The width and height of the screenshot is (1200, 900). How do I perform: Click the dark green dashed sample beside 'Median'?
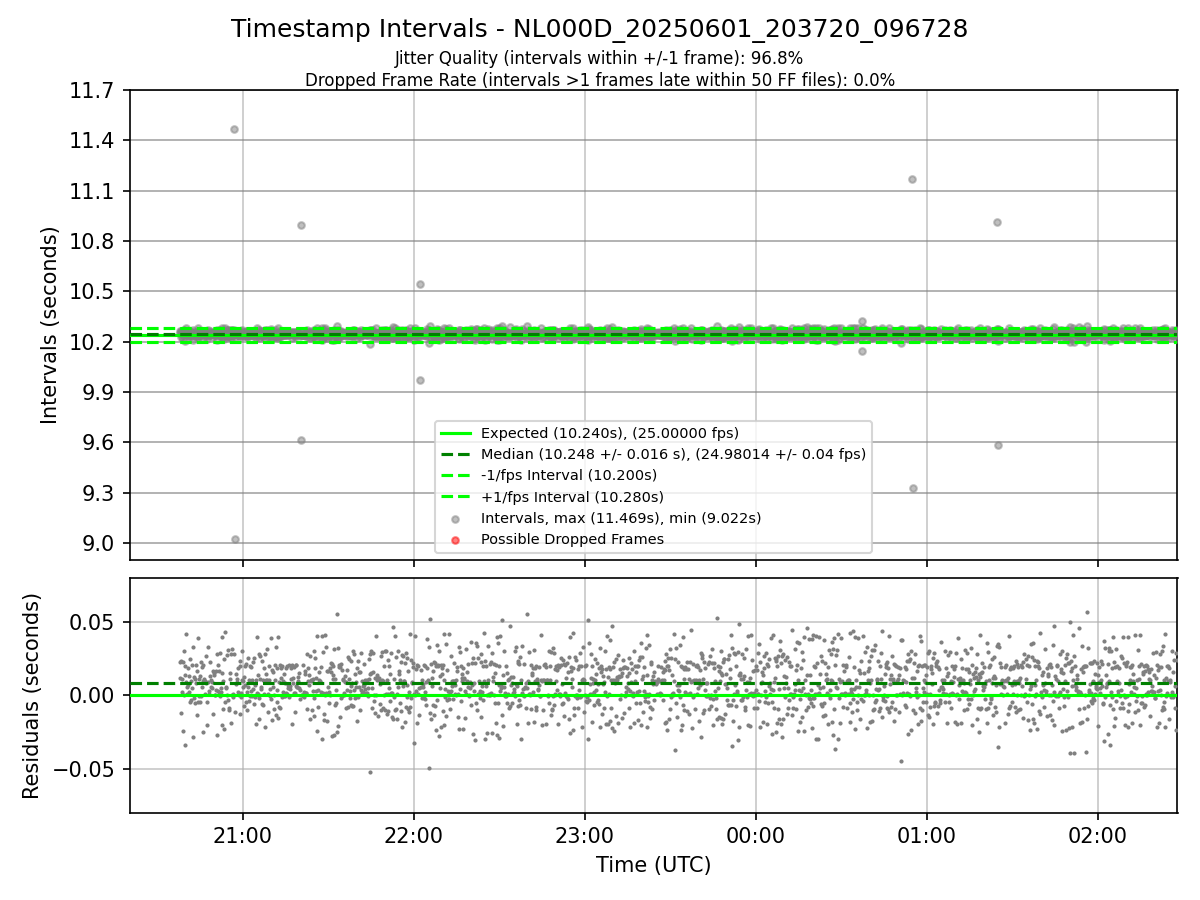tap(455, 454)
